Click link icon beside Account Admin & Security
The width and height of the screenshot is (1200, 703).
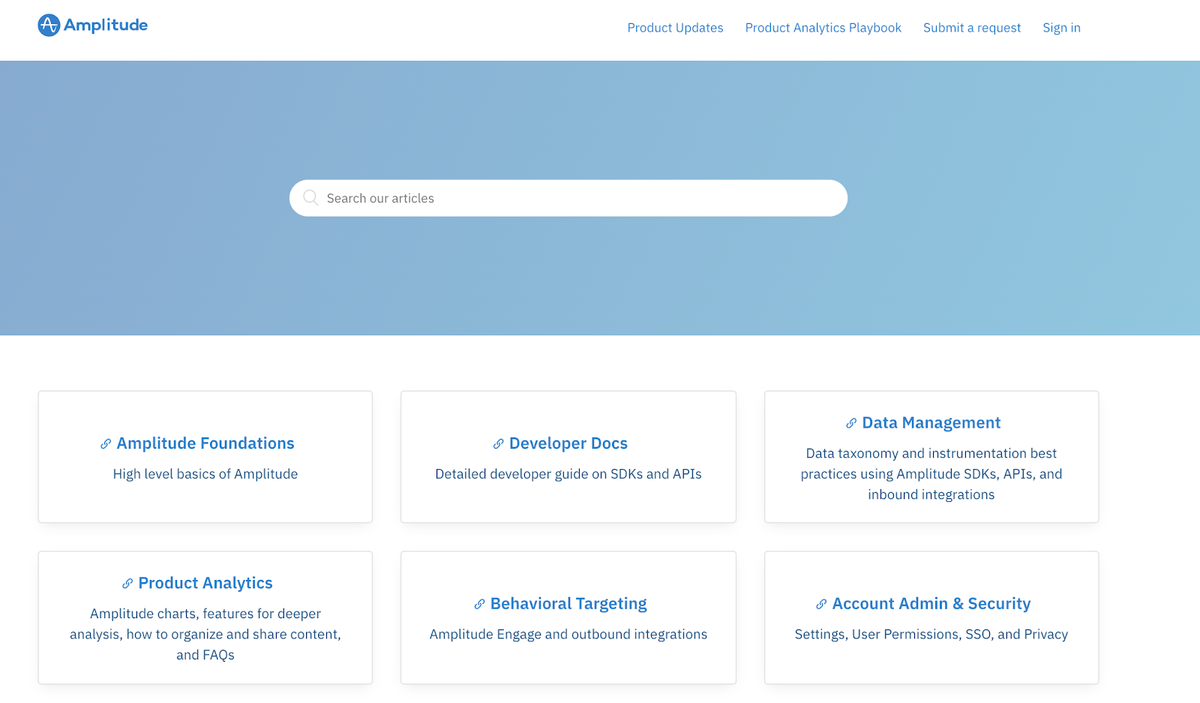821,604
